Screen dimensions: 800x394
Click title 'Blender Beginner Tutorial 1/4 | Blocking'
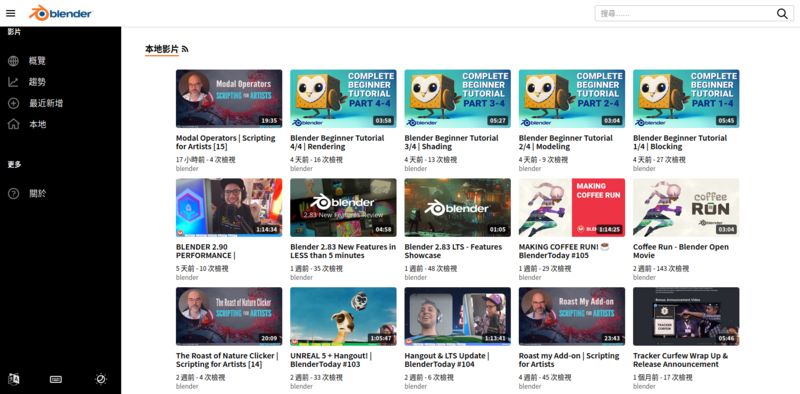pyautogui.click(x=680, y=142)
